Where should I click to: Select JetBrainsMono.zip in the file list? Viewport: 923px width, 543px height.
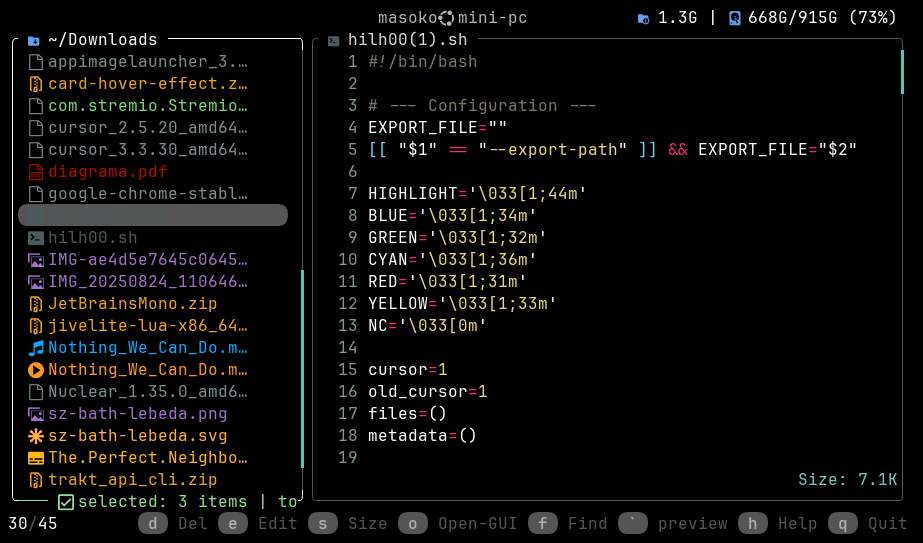point(132,304)
